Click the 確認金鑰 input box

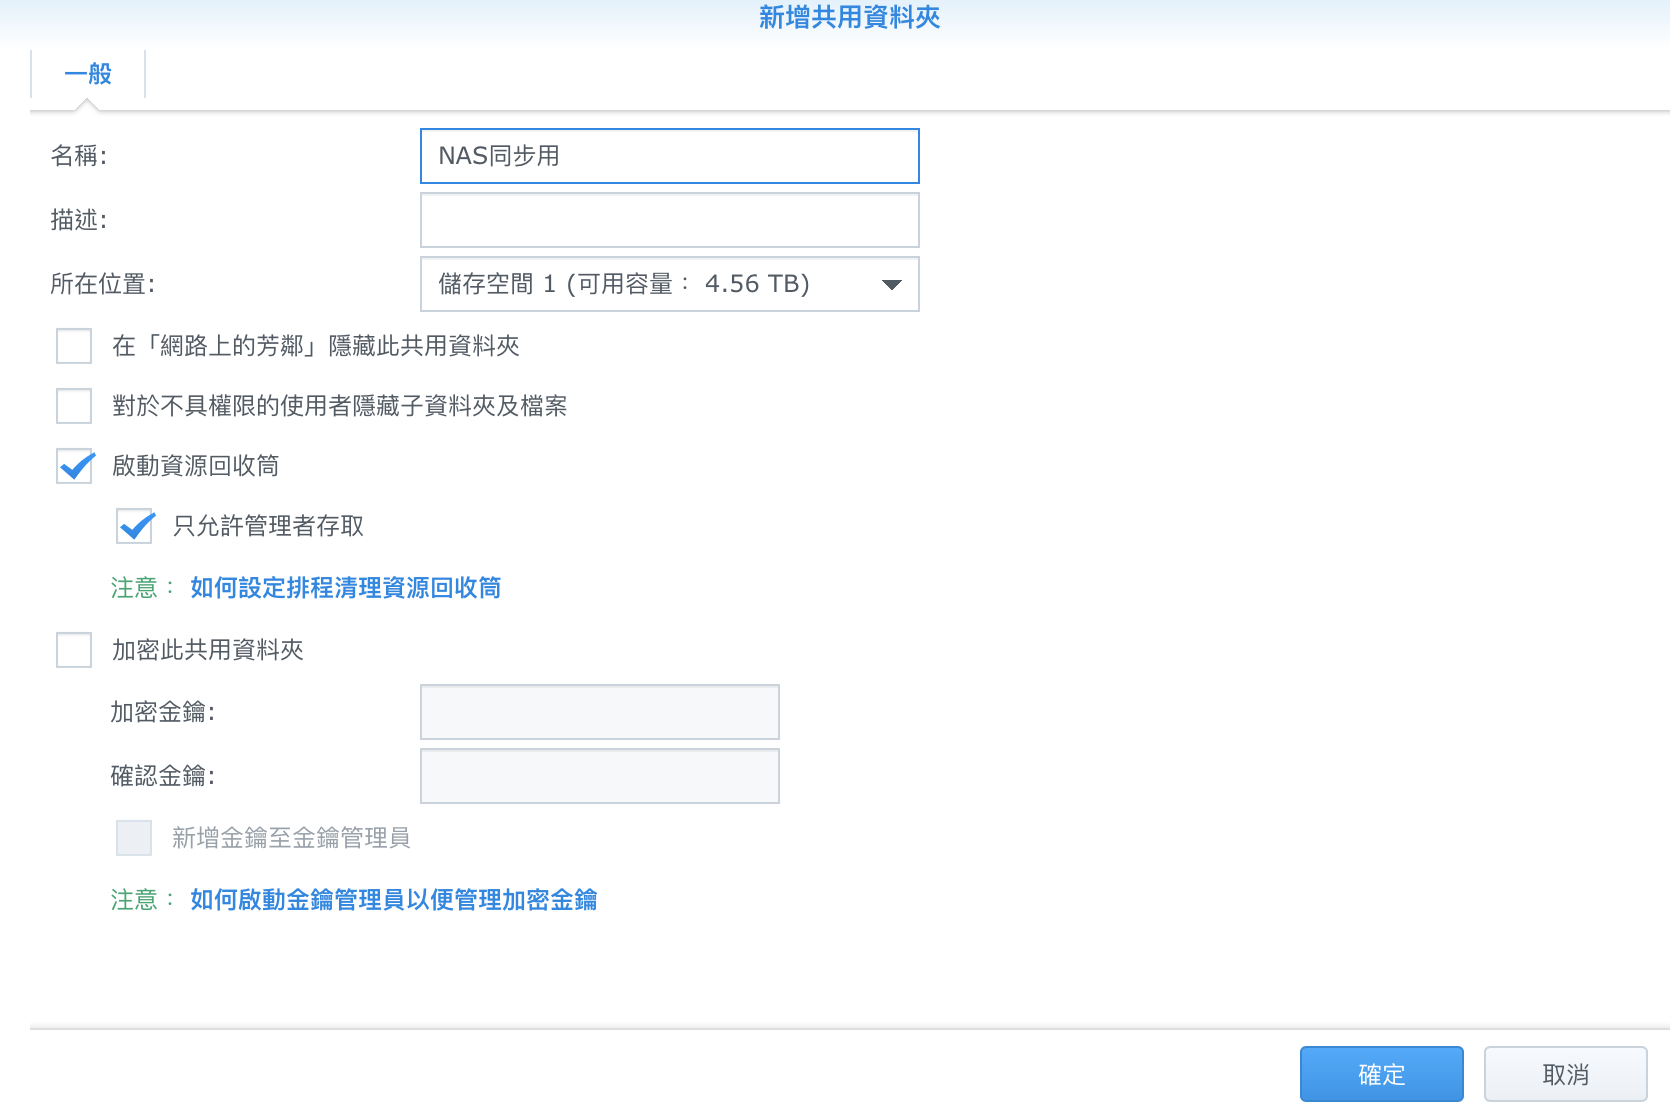pos(599,776)
